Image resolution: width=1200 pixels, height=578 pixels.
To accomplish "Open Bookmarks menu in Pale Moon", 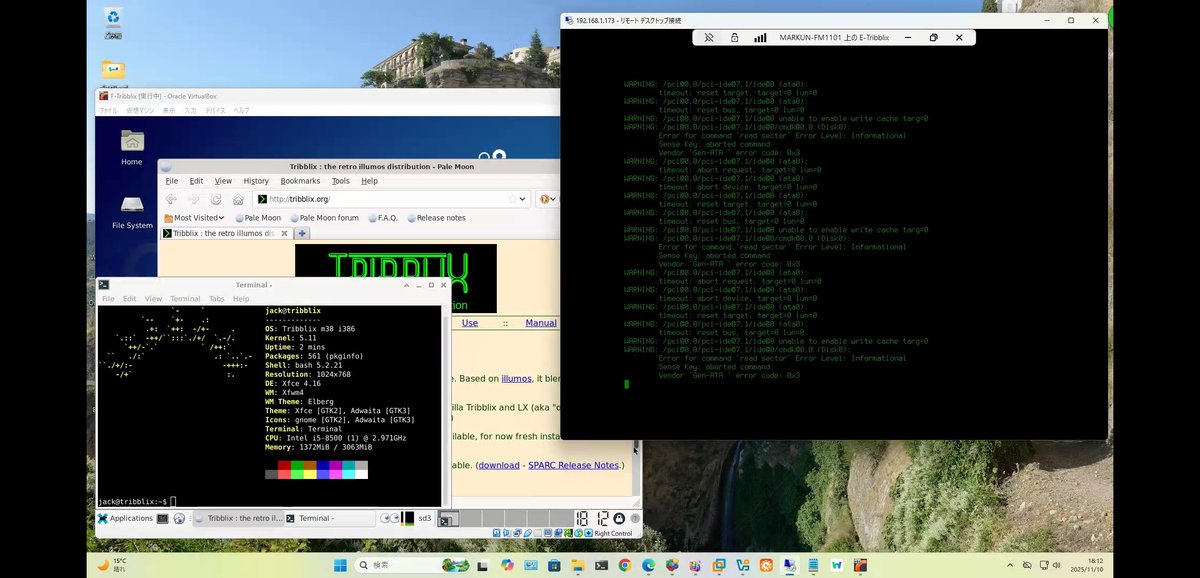I will point(300,181).
